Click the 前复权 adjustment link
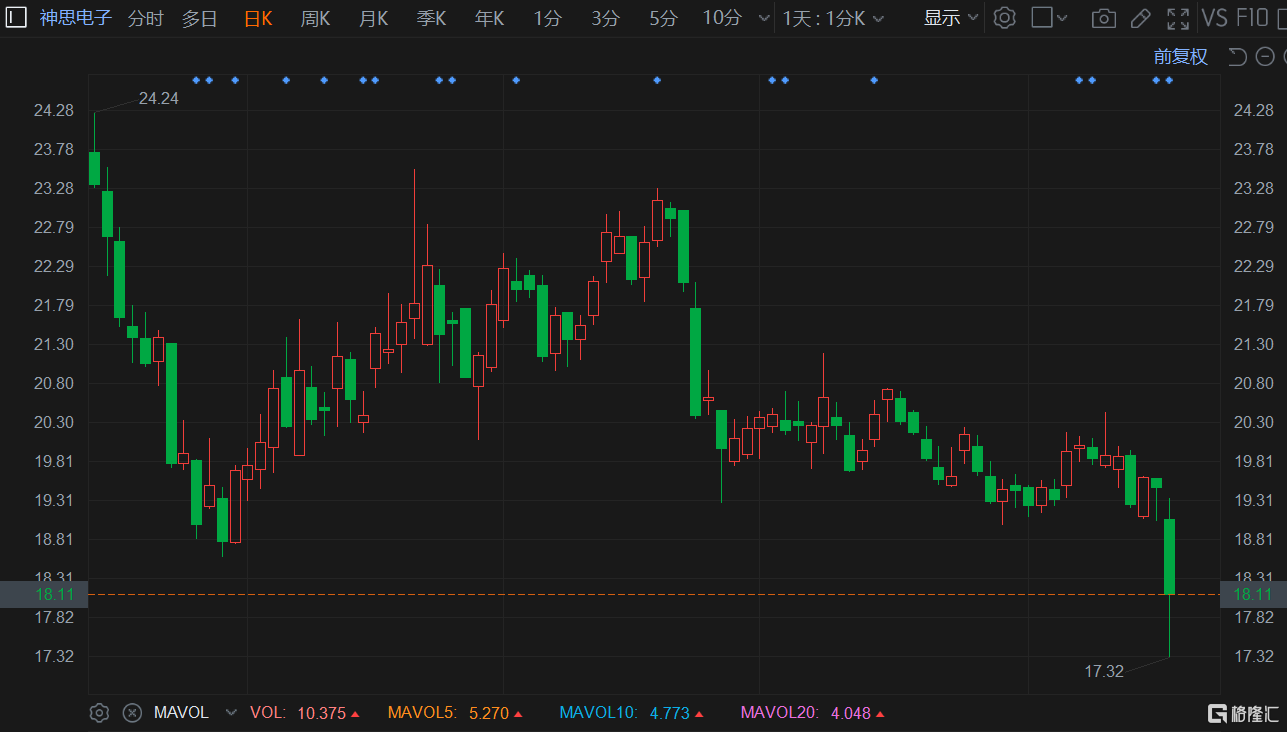This screenshot has height=732, width=1287. click(1180, 57)
